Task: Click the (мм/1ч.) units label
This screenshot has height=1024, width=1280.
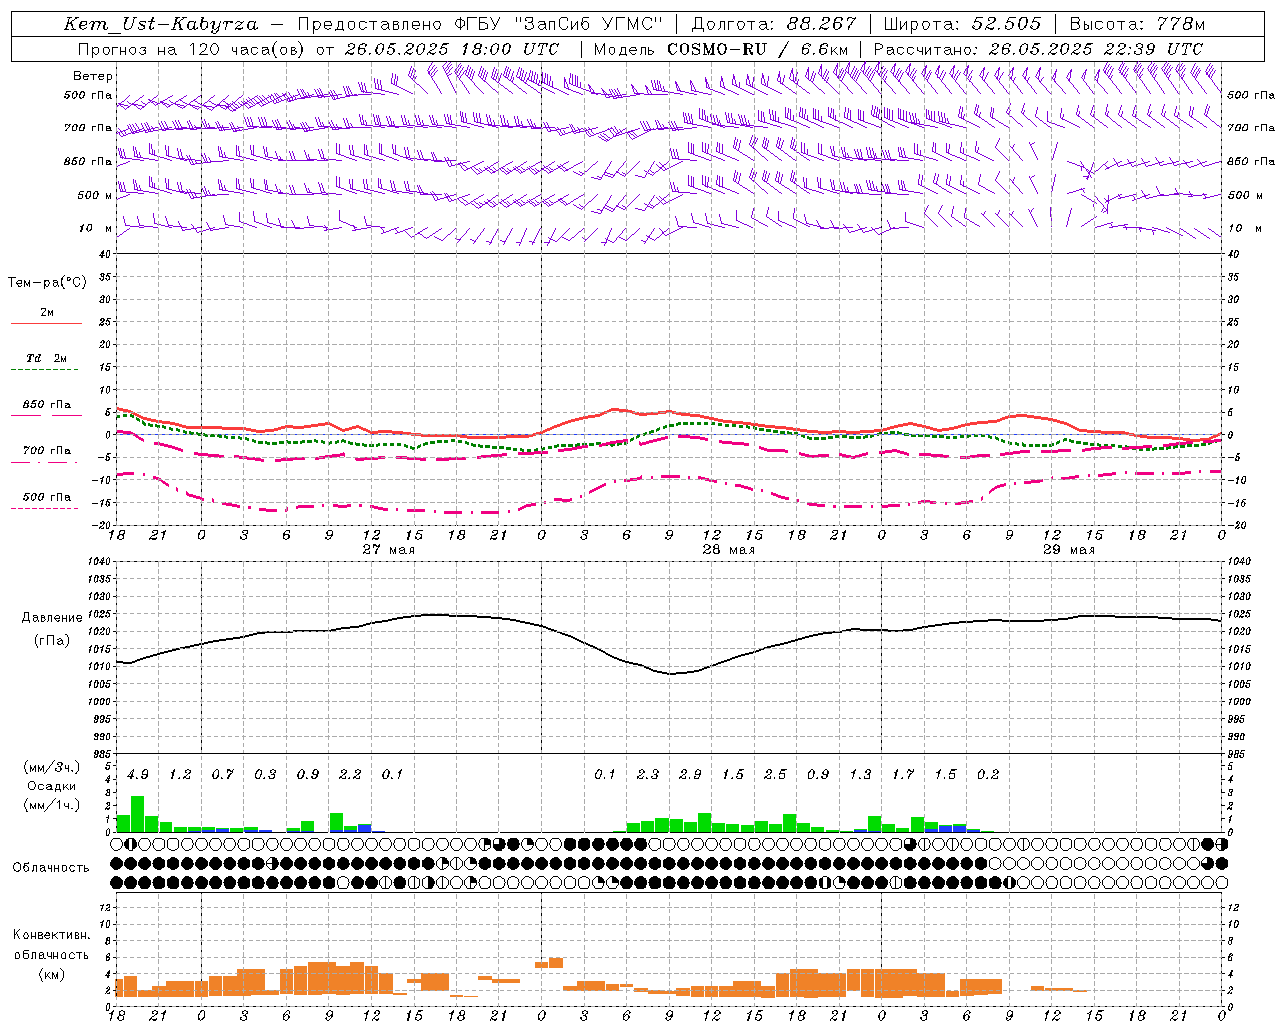Action: pyautogui.click(x=52, y=805)
